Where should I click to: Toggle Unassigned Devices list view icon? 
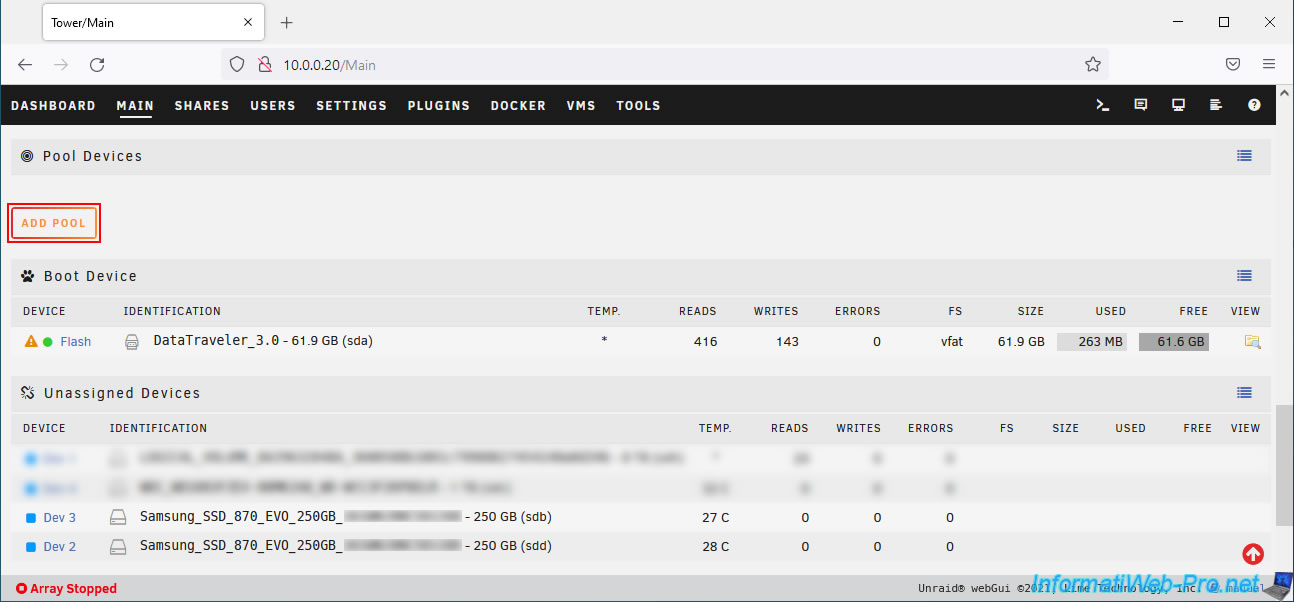[x=1244, y=393]
